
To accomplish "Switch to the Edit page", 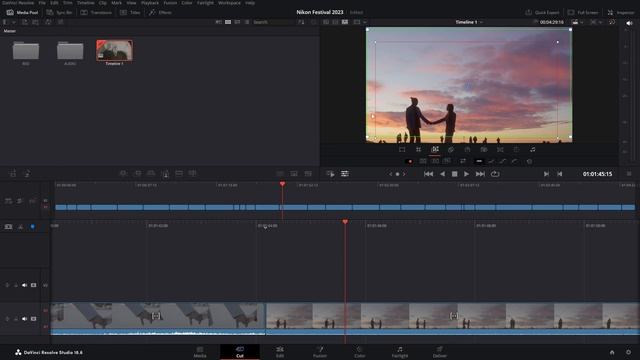I will tap(280, 352).
